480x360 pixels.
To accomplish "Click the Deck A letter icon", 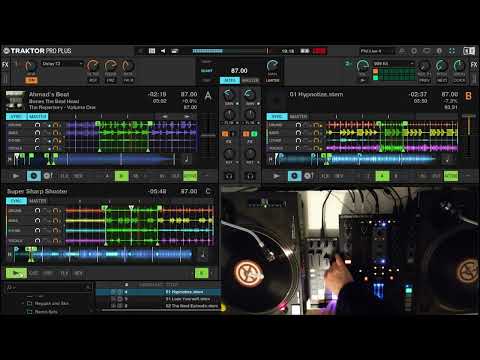I will coord(208,96).
